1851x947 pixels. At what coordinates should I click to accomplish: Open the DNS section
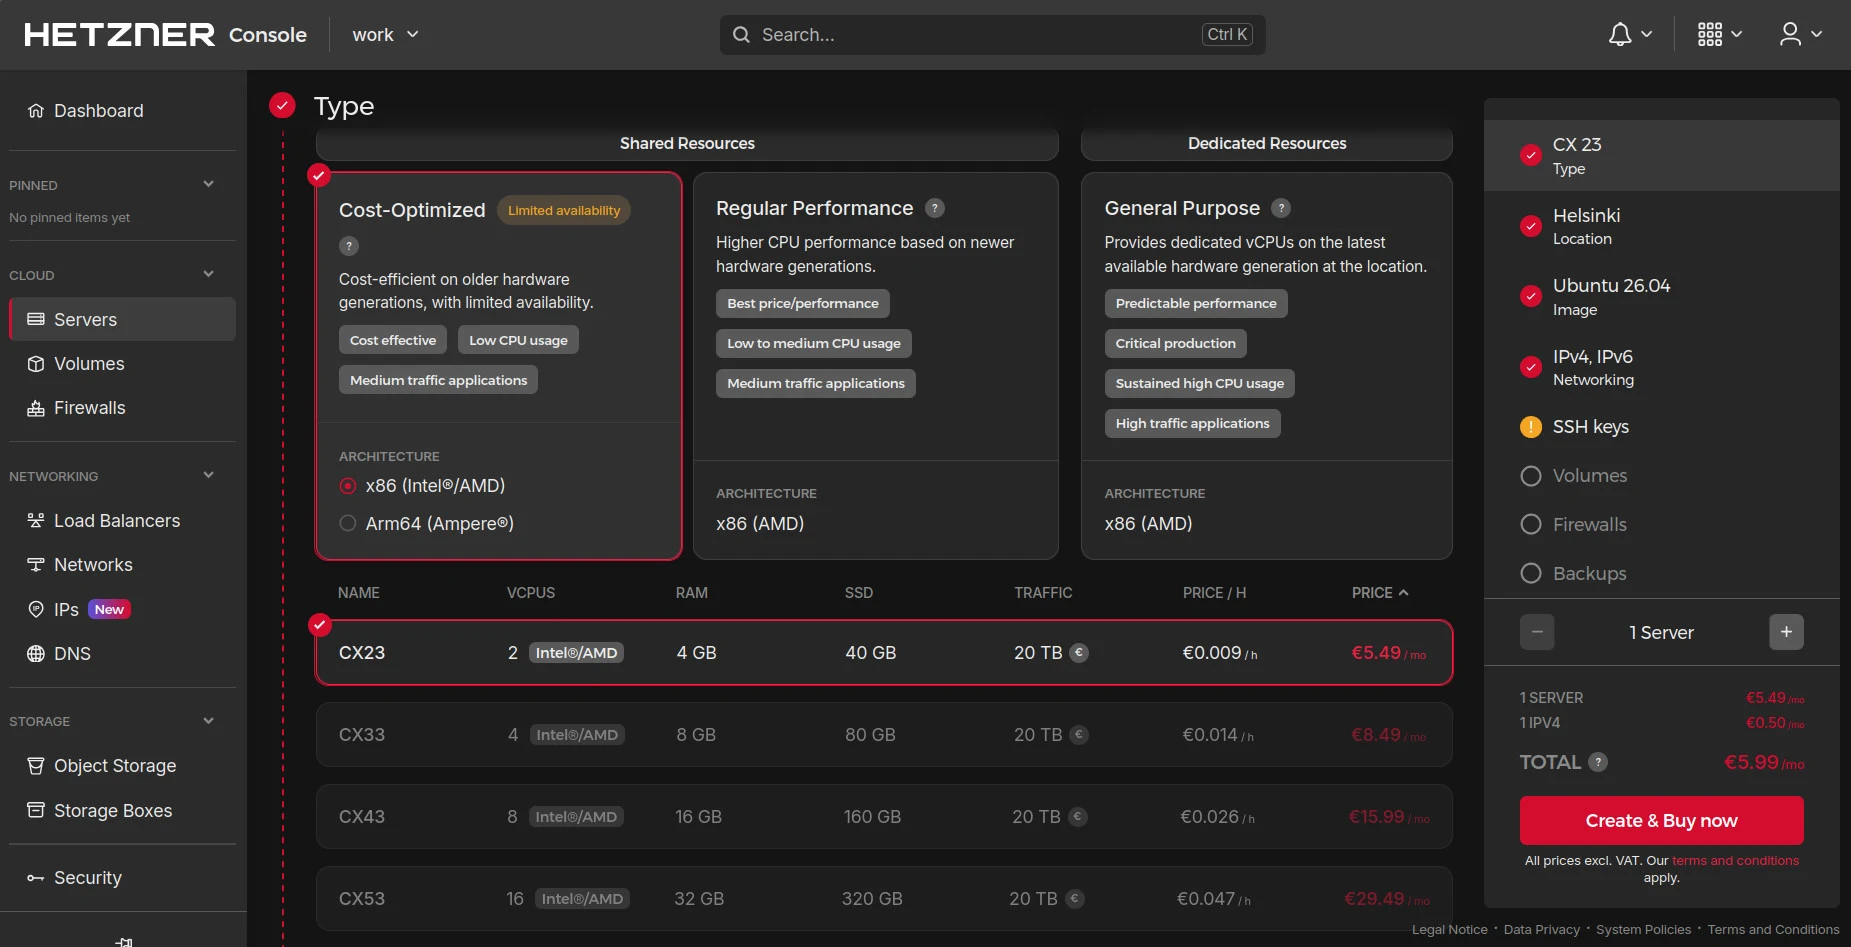[x=122, y=654]
